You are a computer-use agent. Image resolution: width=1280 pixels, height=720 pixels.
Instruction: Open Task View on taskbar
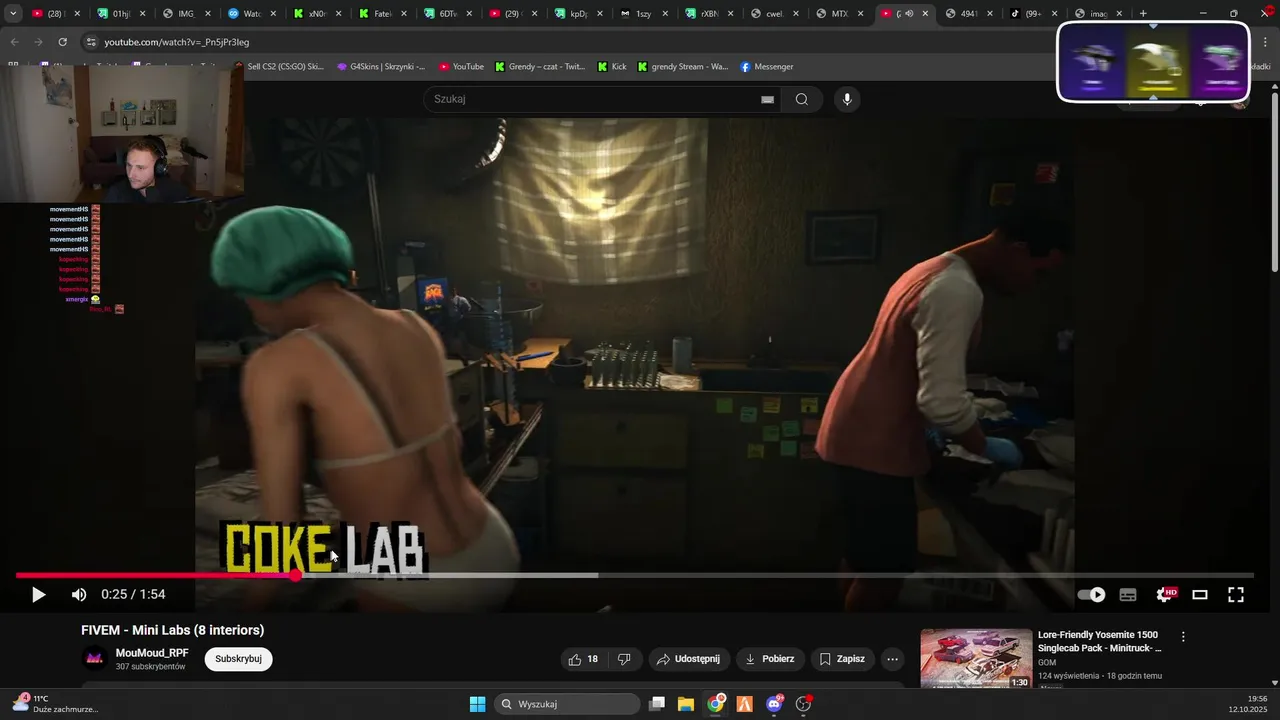point(657,704)
